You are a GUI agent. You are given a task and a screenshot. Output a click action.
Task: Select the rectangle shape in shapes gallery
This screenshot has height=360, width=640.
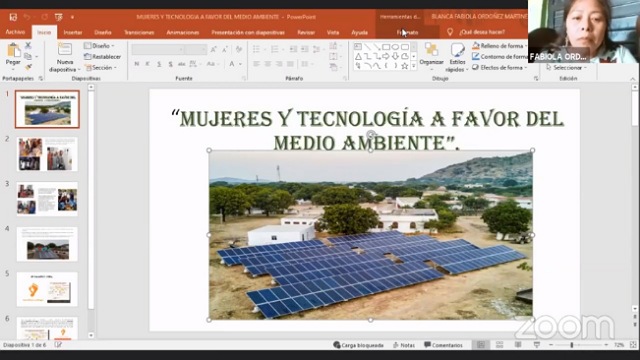(386, 47)
